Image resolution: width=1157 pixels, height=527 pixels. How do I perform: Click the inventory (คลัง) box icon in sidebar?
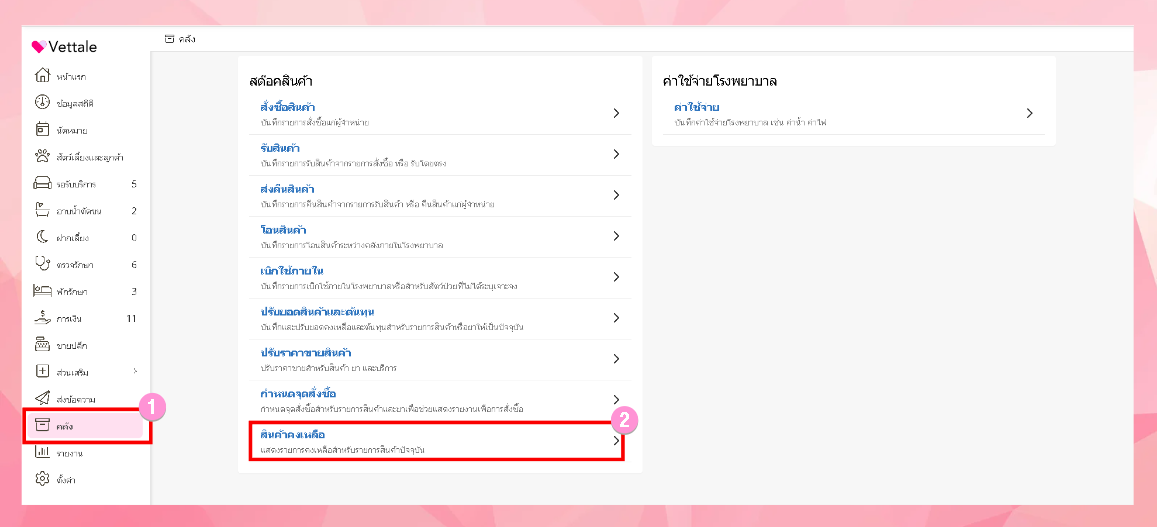[x=43, y=426]
